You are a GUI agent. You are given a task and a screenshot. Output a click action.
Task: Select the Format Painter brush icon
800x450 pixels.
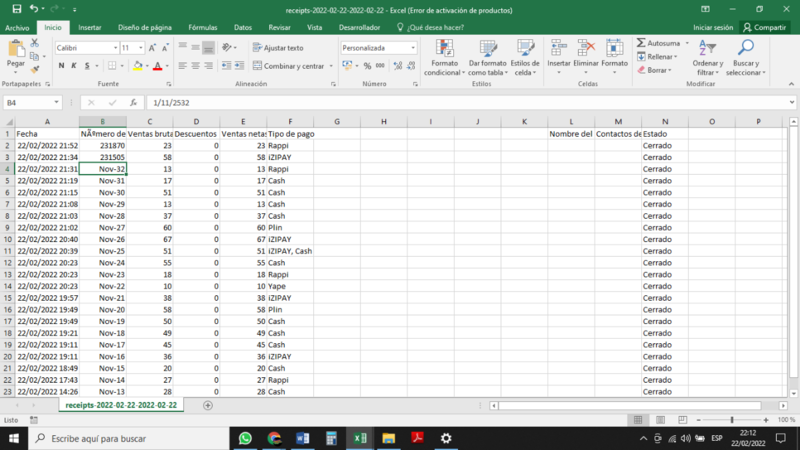click(x=37, y=70)
